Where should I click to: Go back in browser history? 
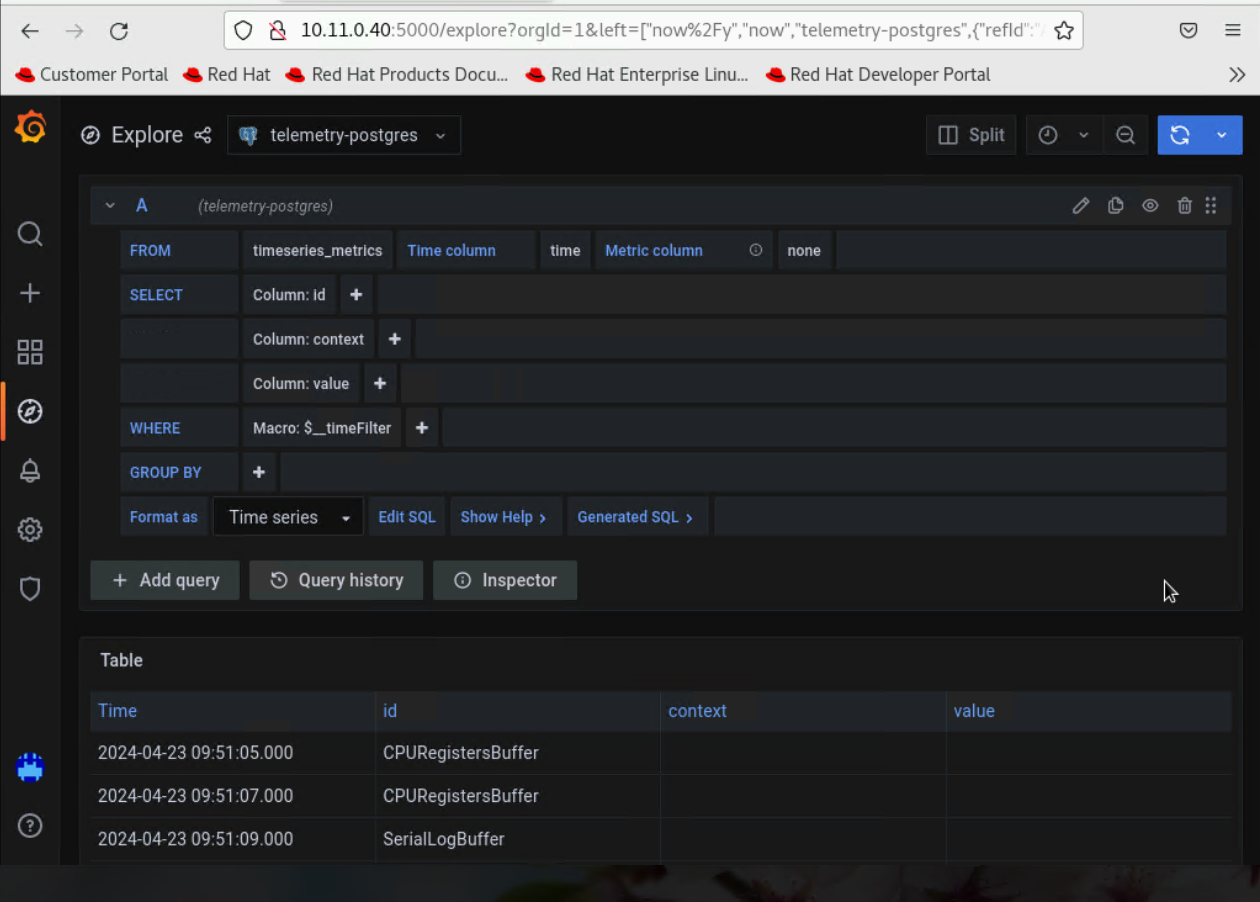[x=30, y=31]
